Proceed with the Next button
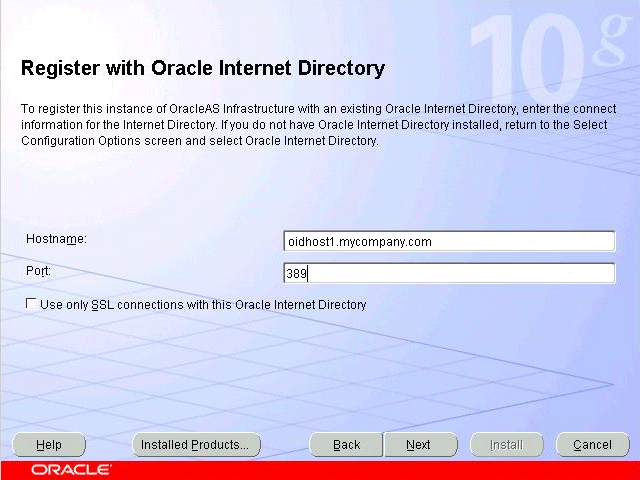 pyautogui.click(x=420, y=444)
